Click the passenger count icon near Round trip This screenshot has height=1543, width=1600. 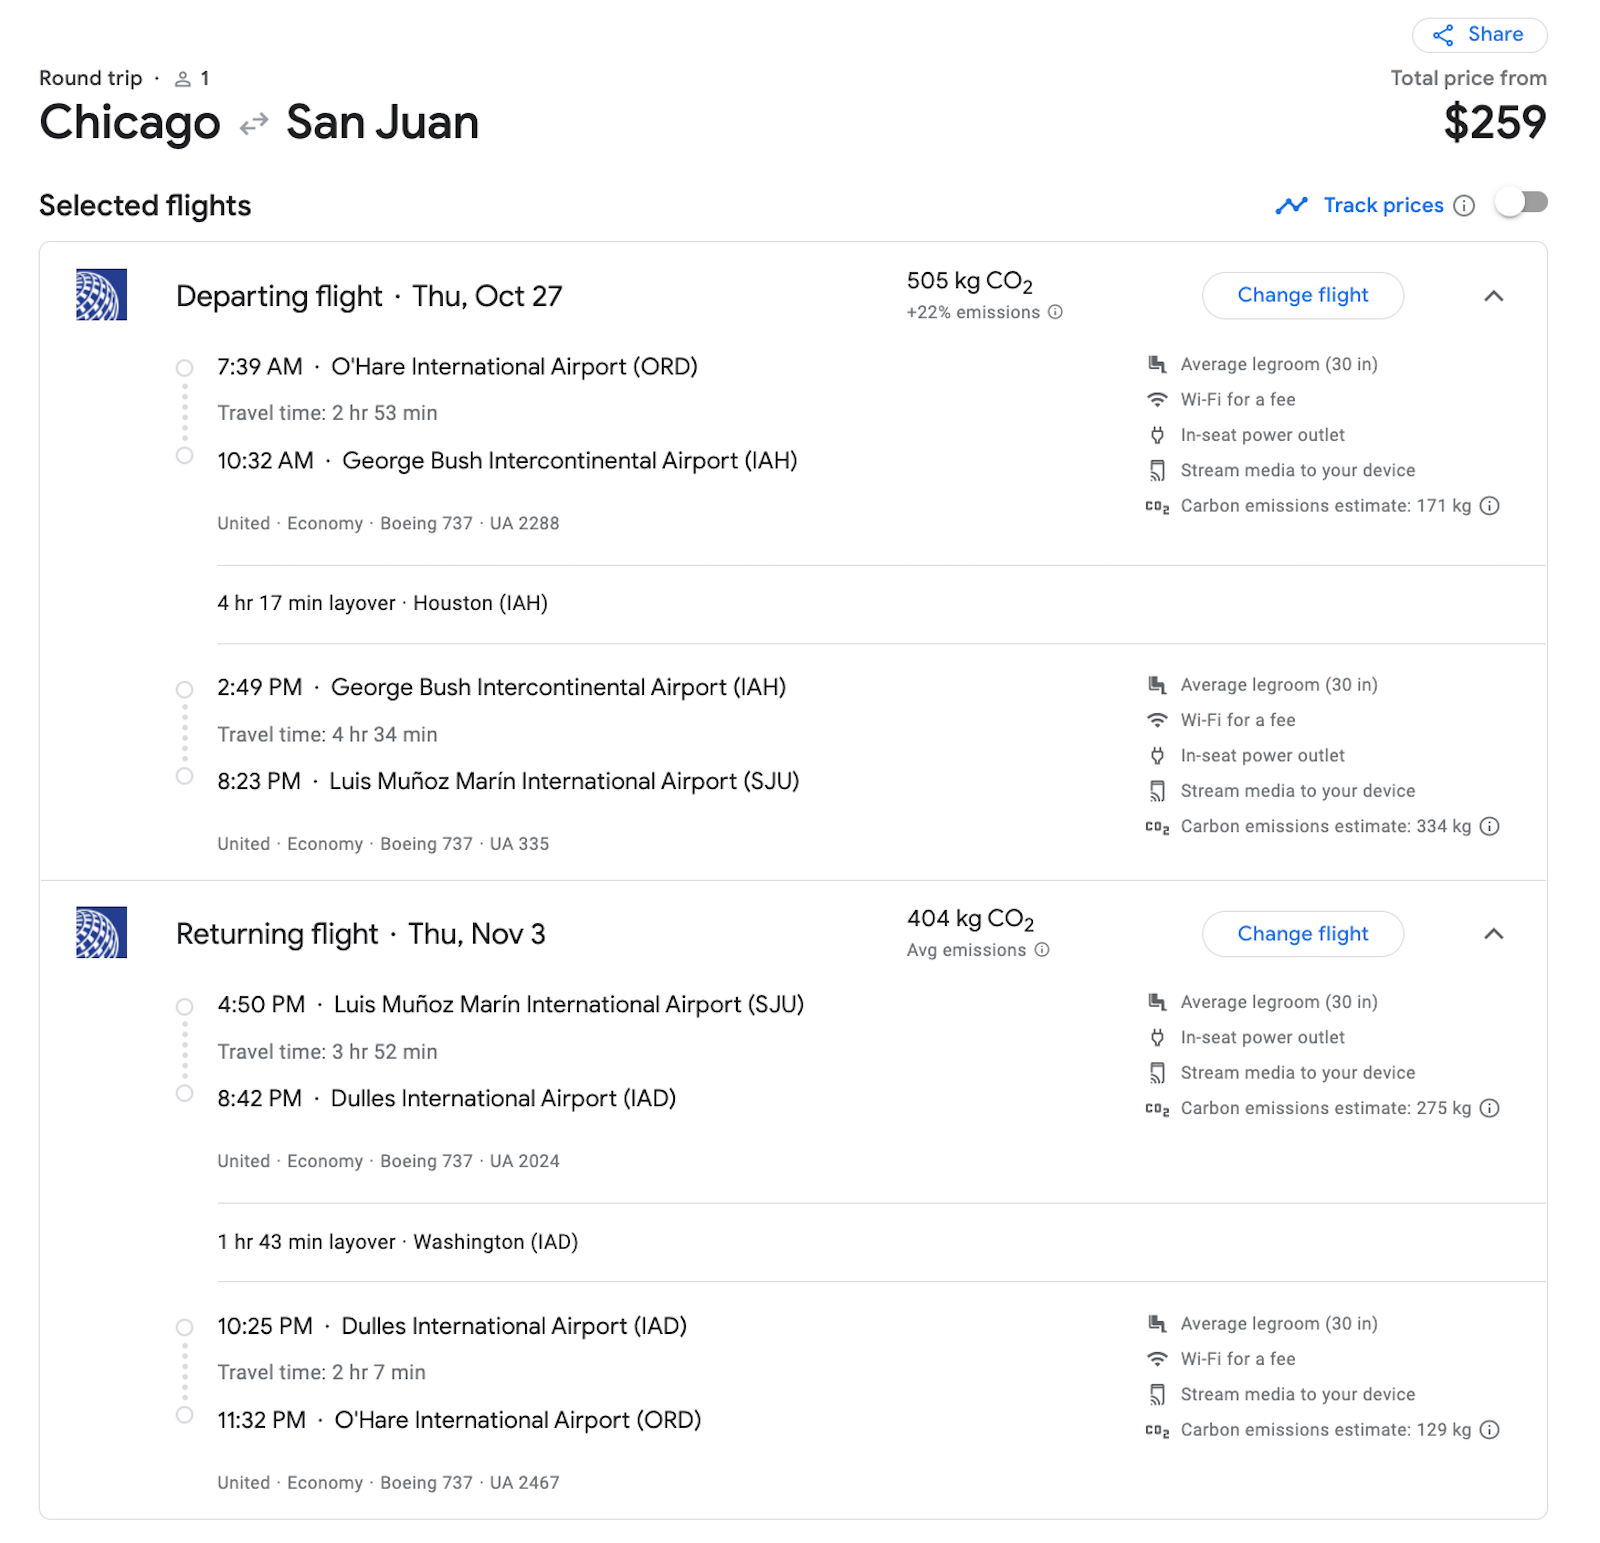[x=183, y=78]
